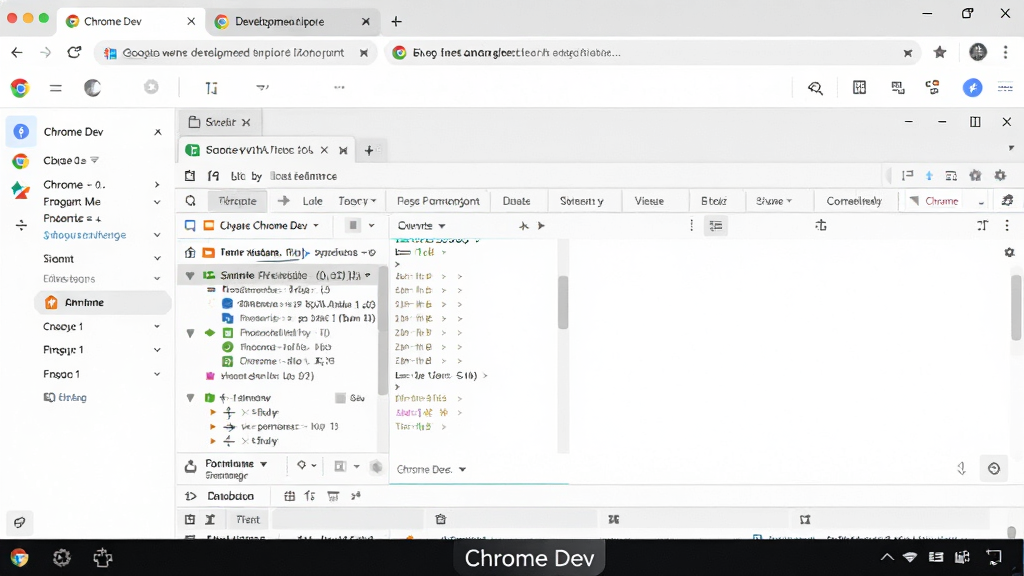
Task: Expand the Chyare Chrome Dev dropdown
Action: coord(315,225)
